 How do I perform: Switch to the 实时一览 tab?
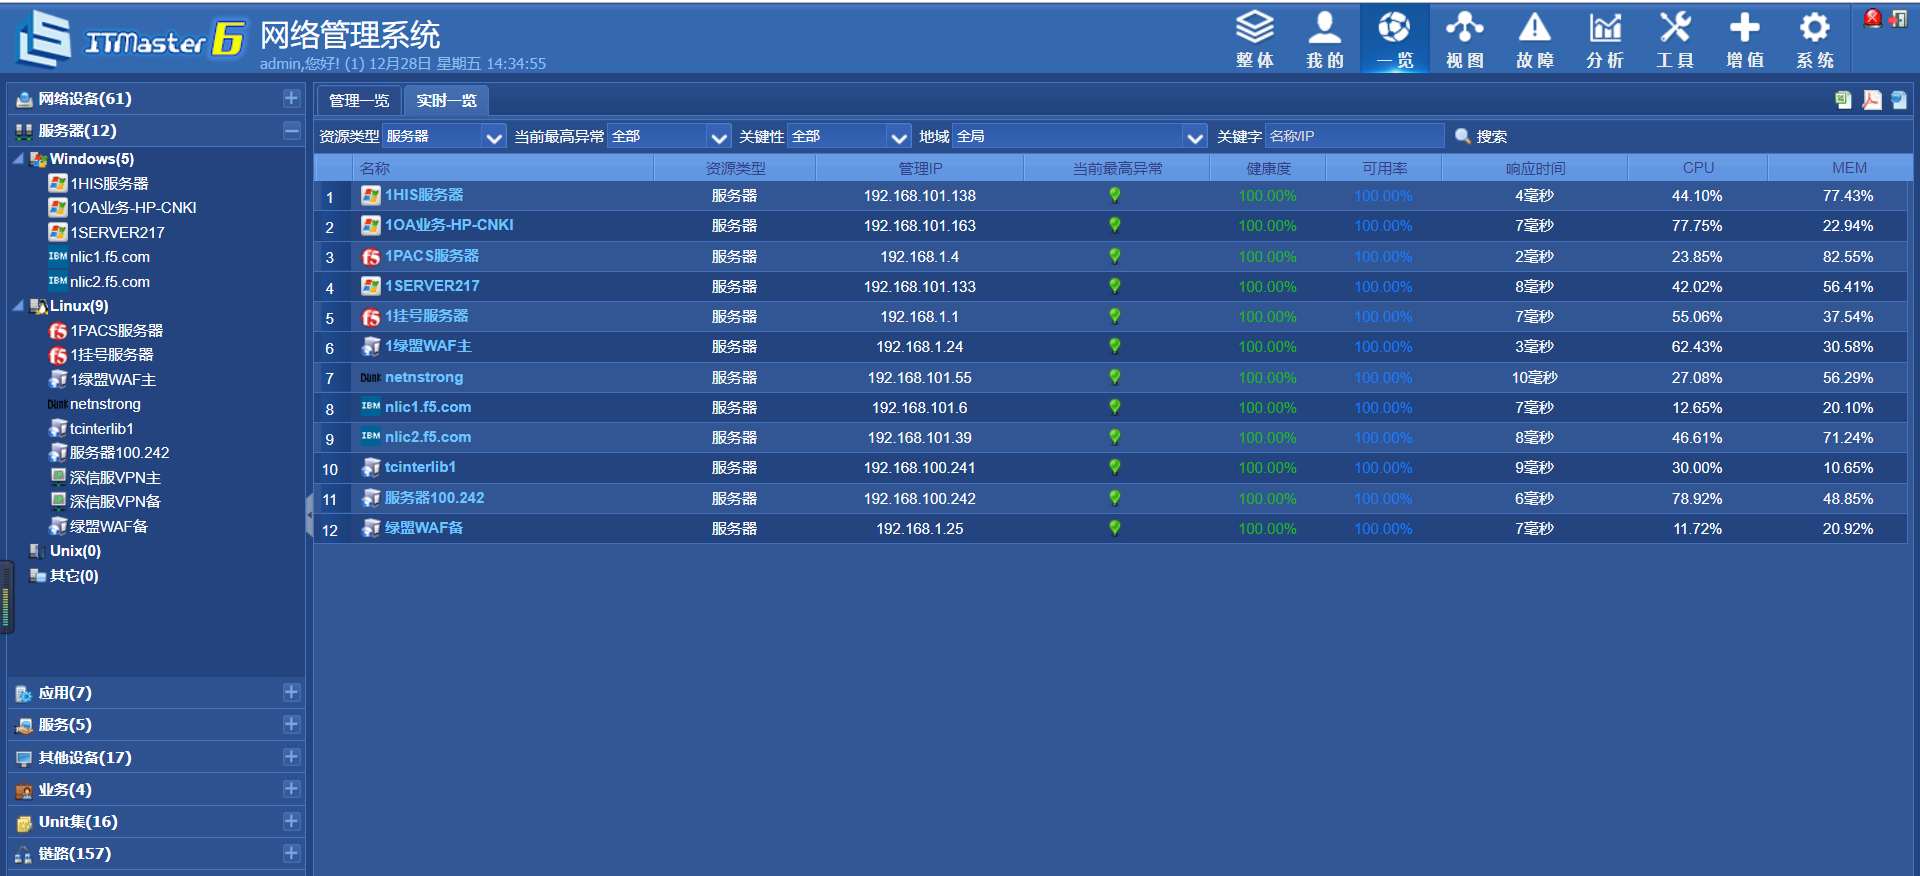pos(446,100)
